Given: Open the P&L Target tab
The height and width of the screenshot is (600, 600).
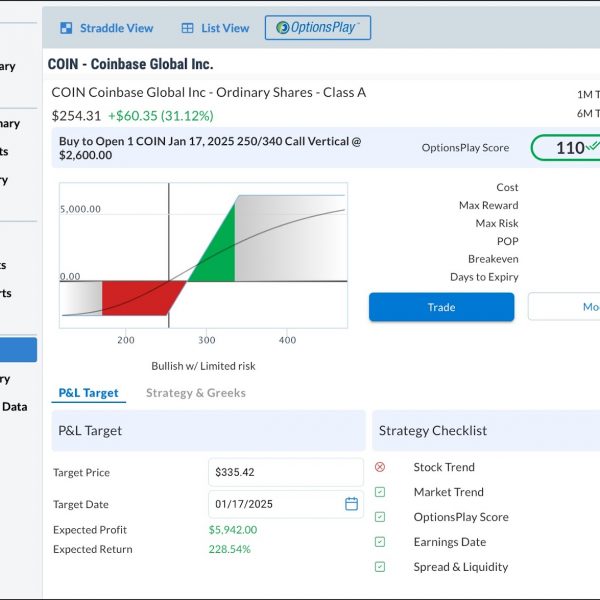Looking at the screenshot, I should (x=88, y=393).
